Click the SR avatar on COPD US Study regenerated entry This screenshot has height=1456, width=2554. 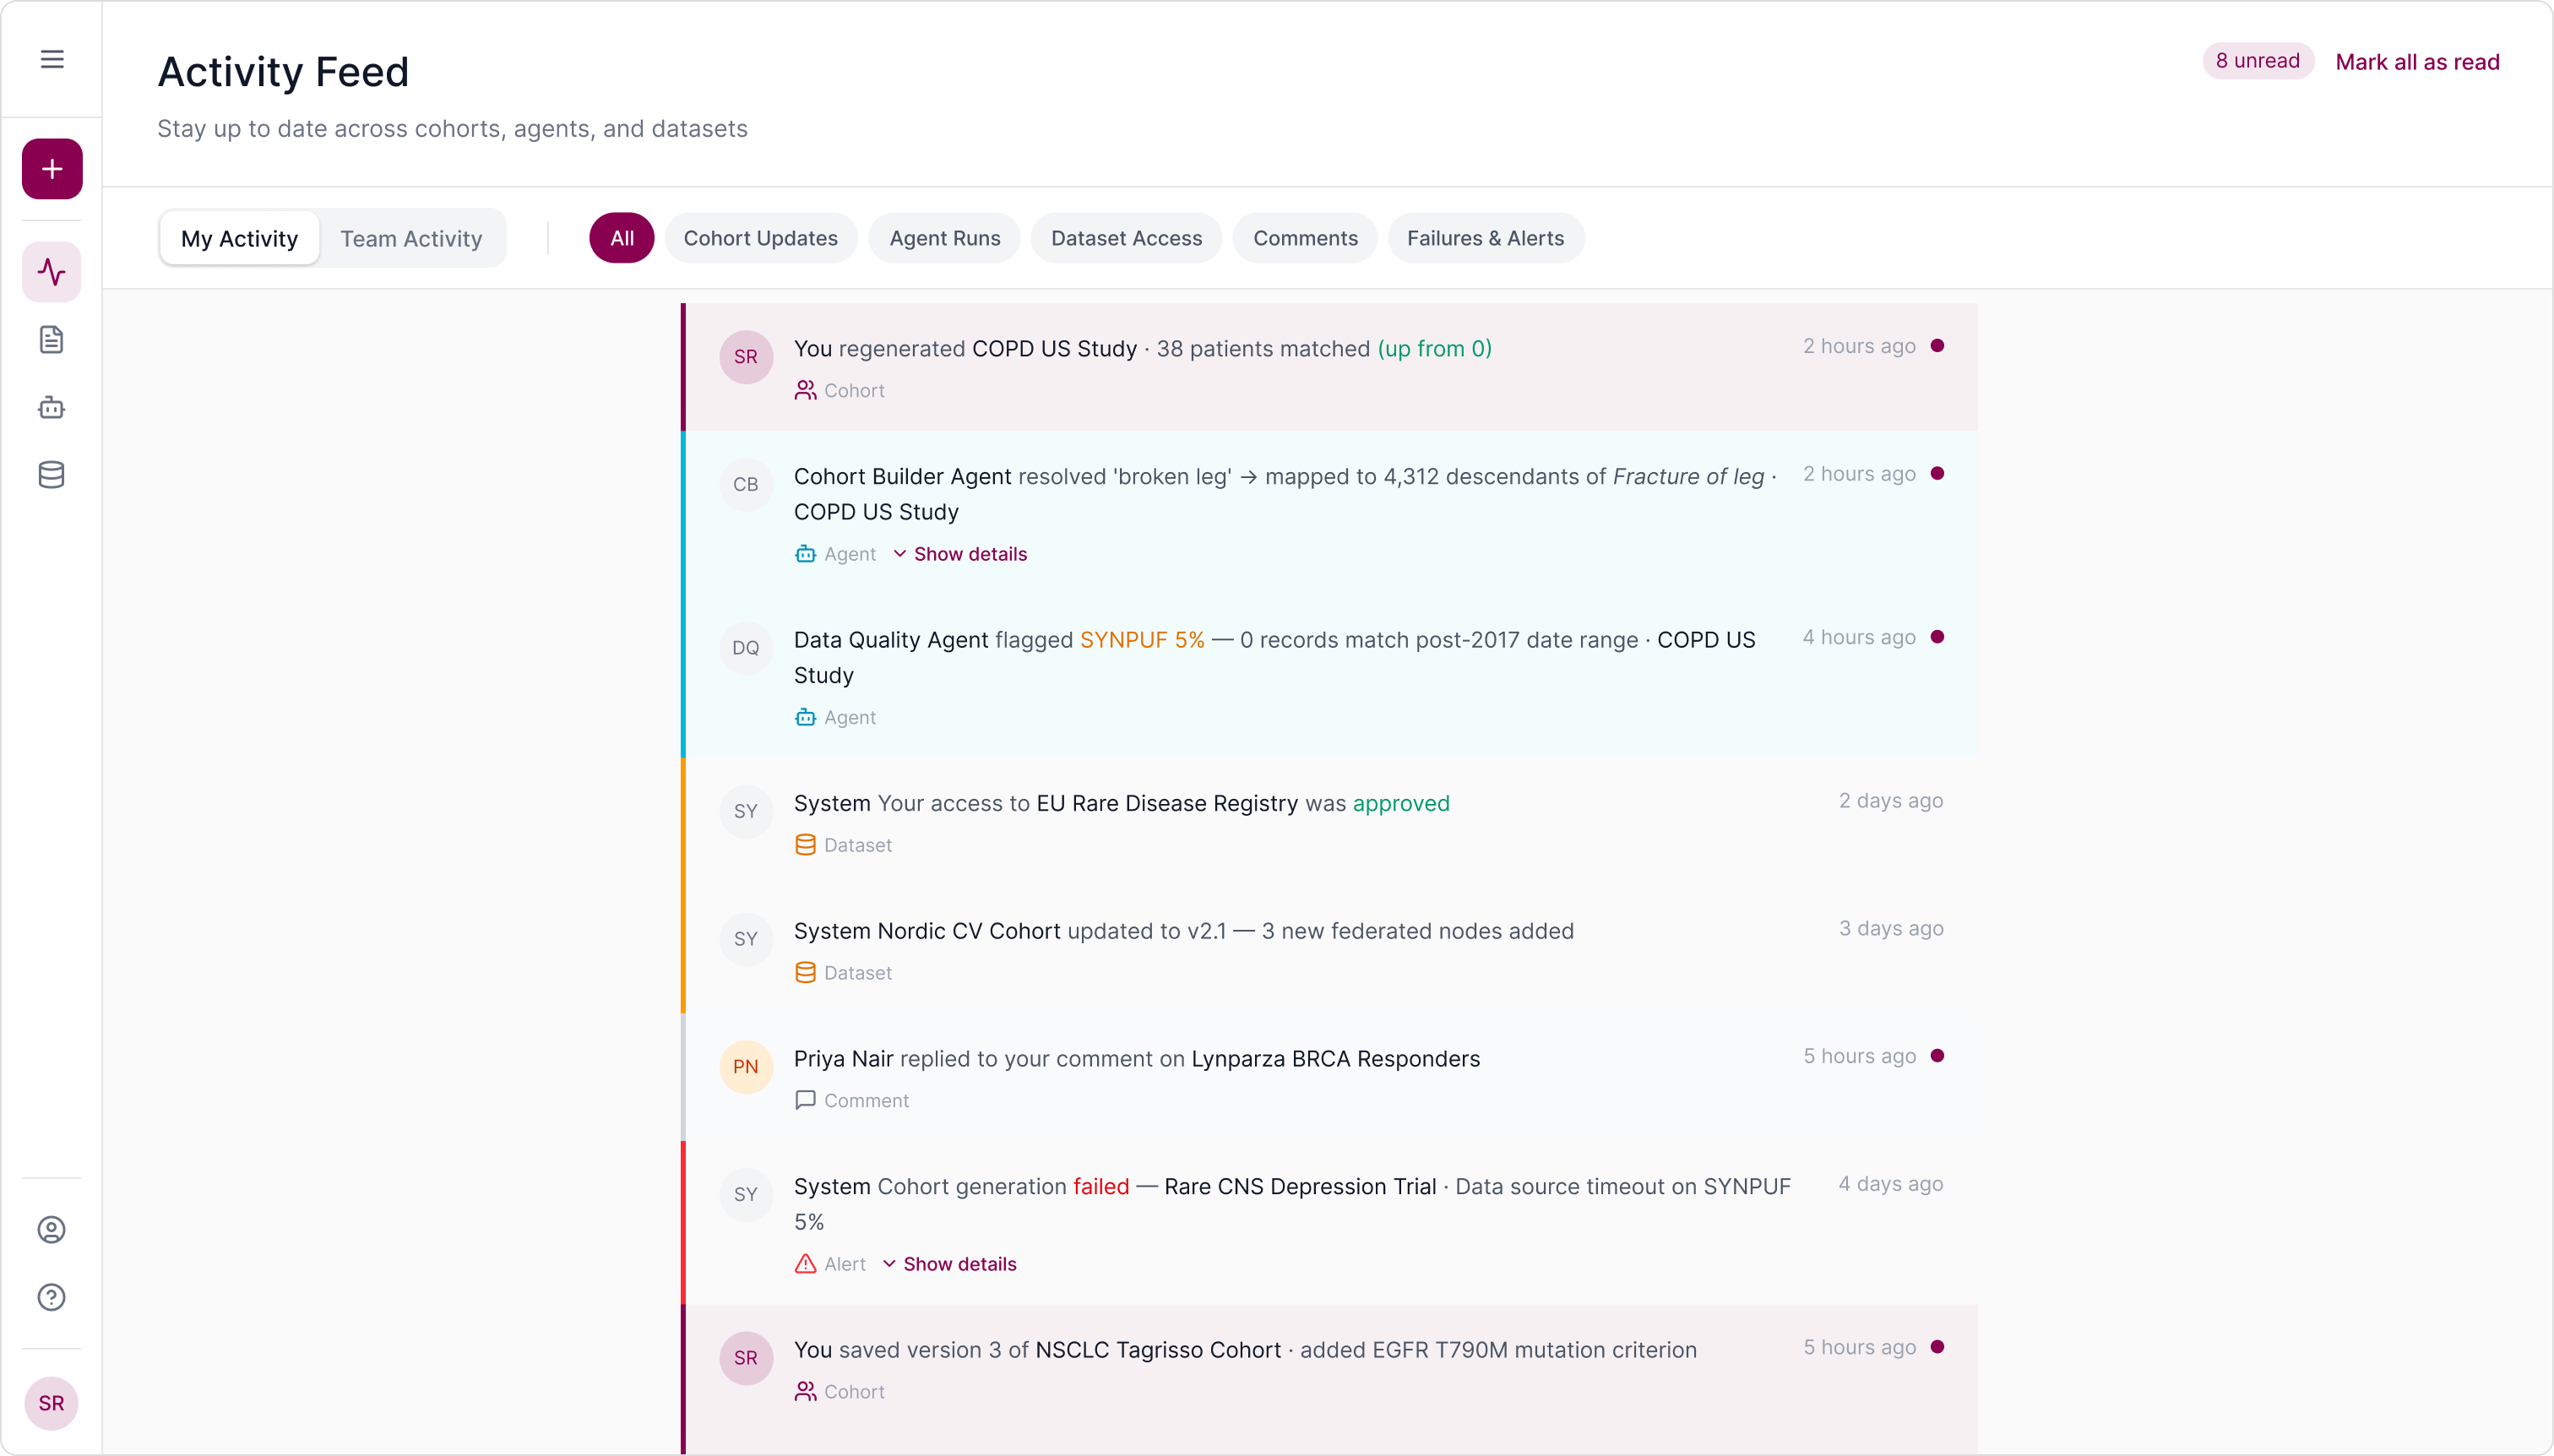[x=746, y=357]
